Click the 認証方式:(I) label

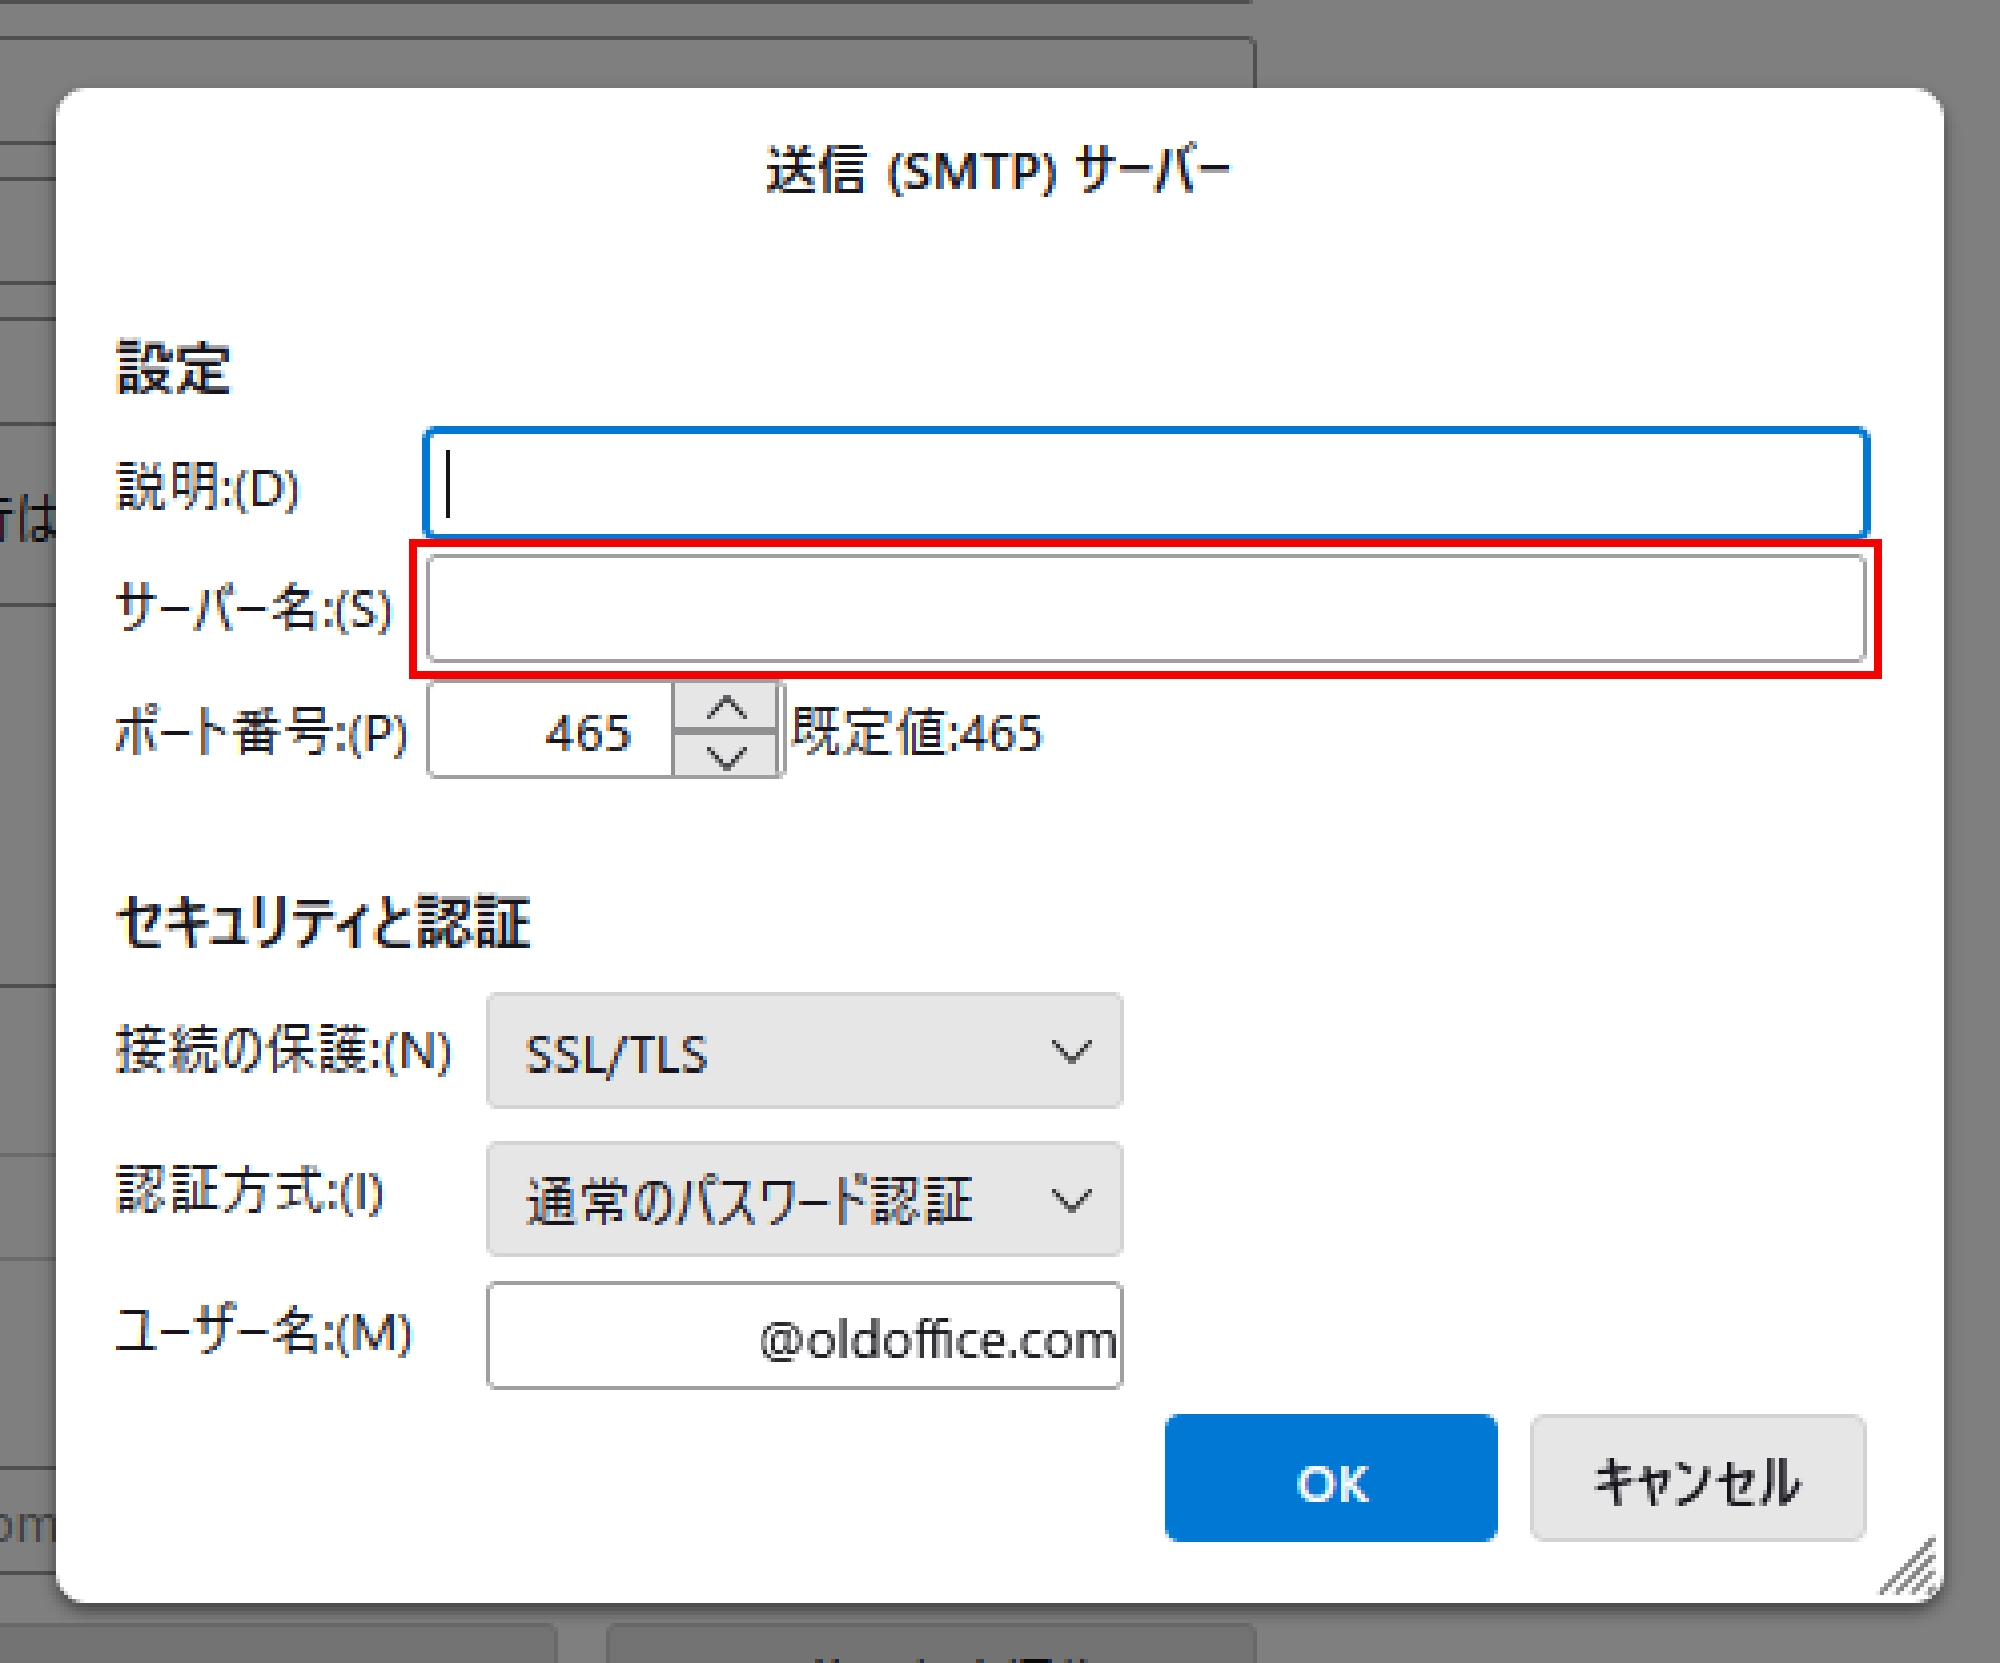pos(250,1191)
